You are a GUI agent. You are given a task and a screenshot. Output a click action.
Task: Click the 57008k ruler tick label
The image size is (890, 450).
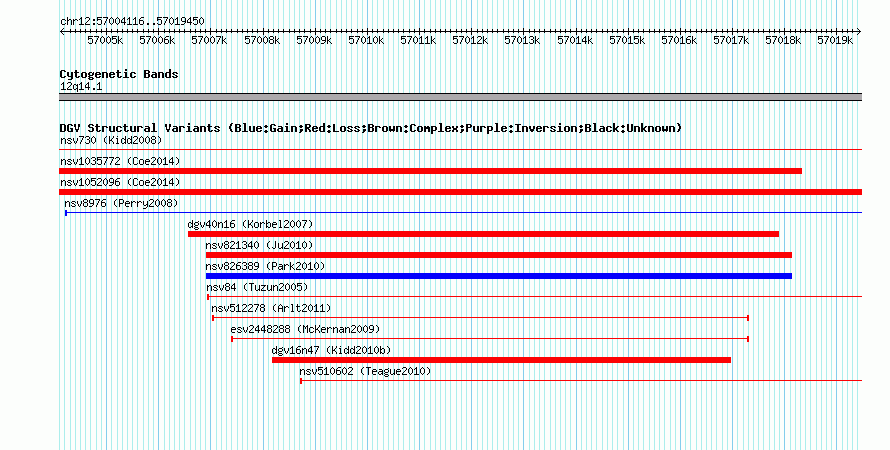(262, 40)
